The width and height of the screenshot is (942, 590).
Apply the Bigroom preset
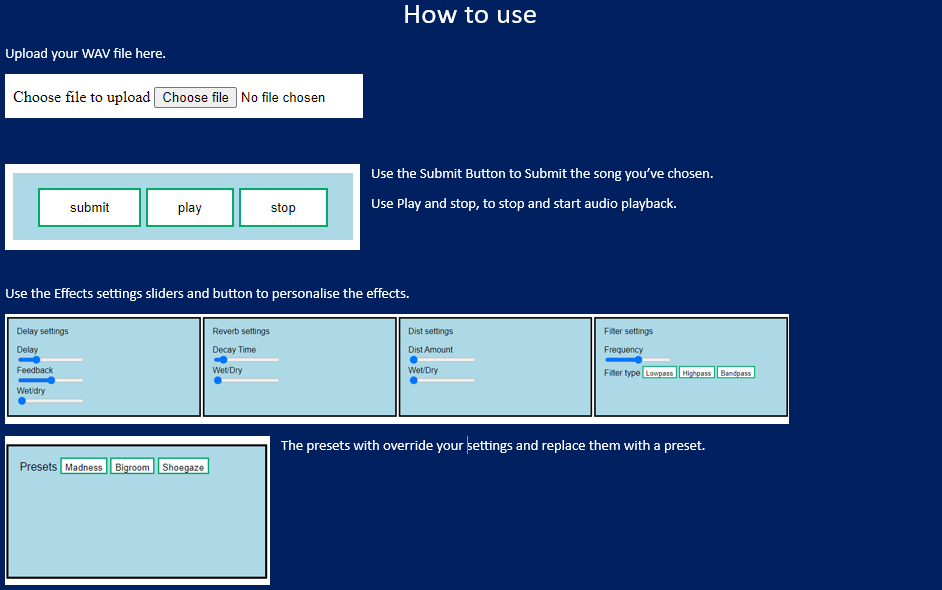[132, 467]
